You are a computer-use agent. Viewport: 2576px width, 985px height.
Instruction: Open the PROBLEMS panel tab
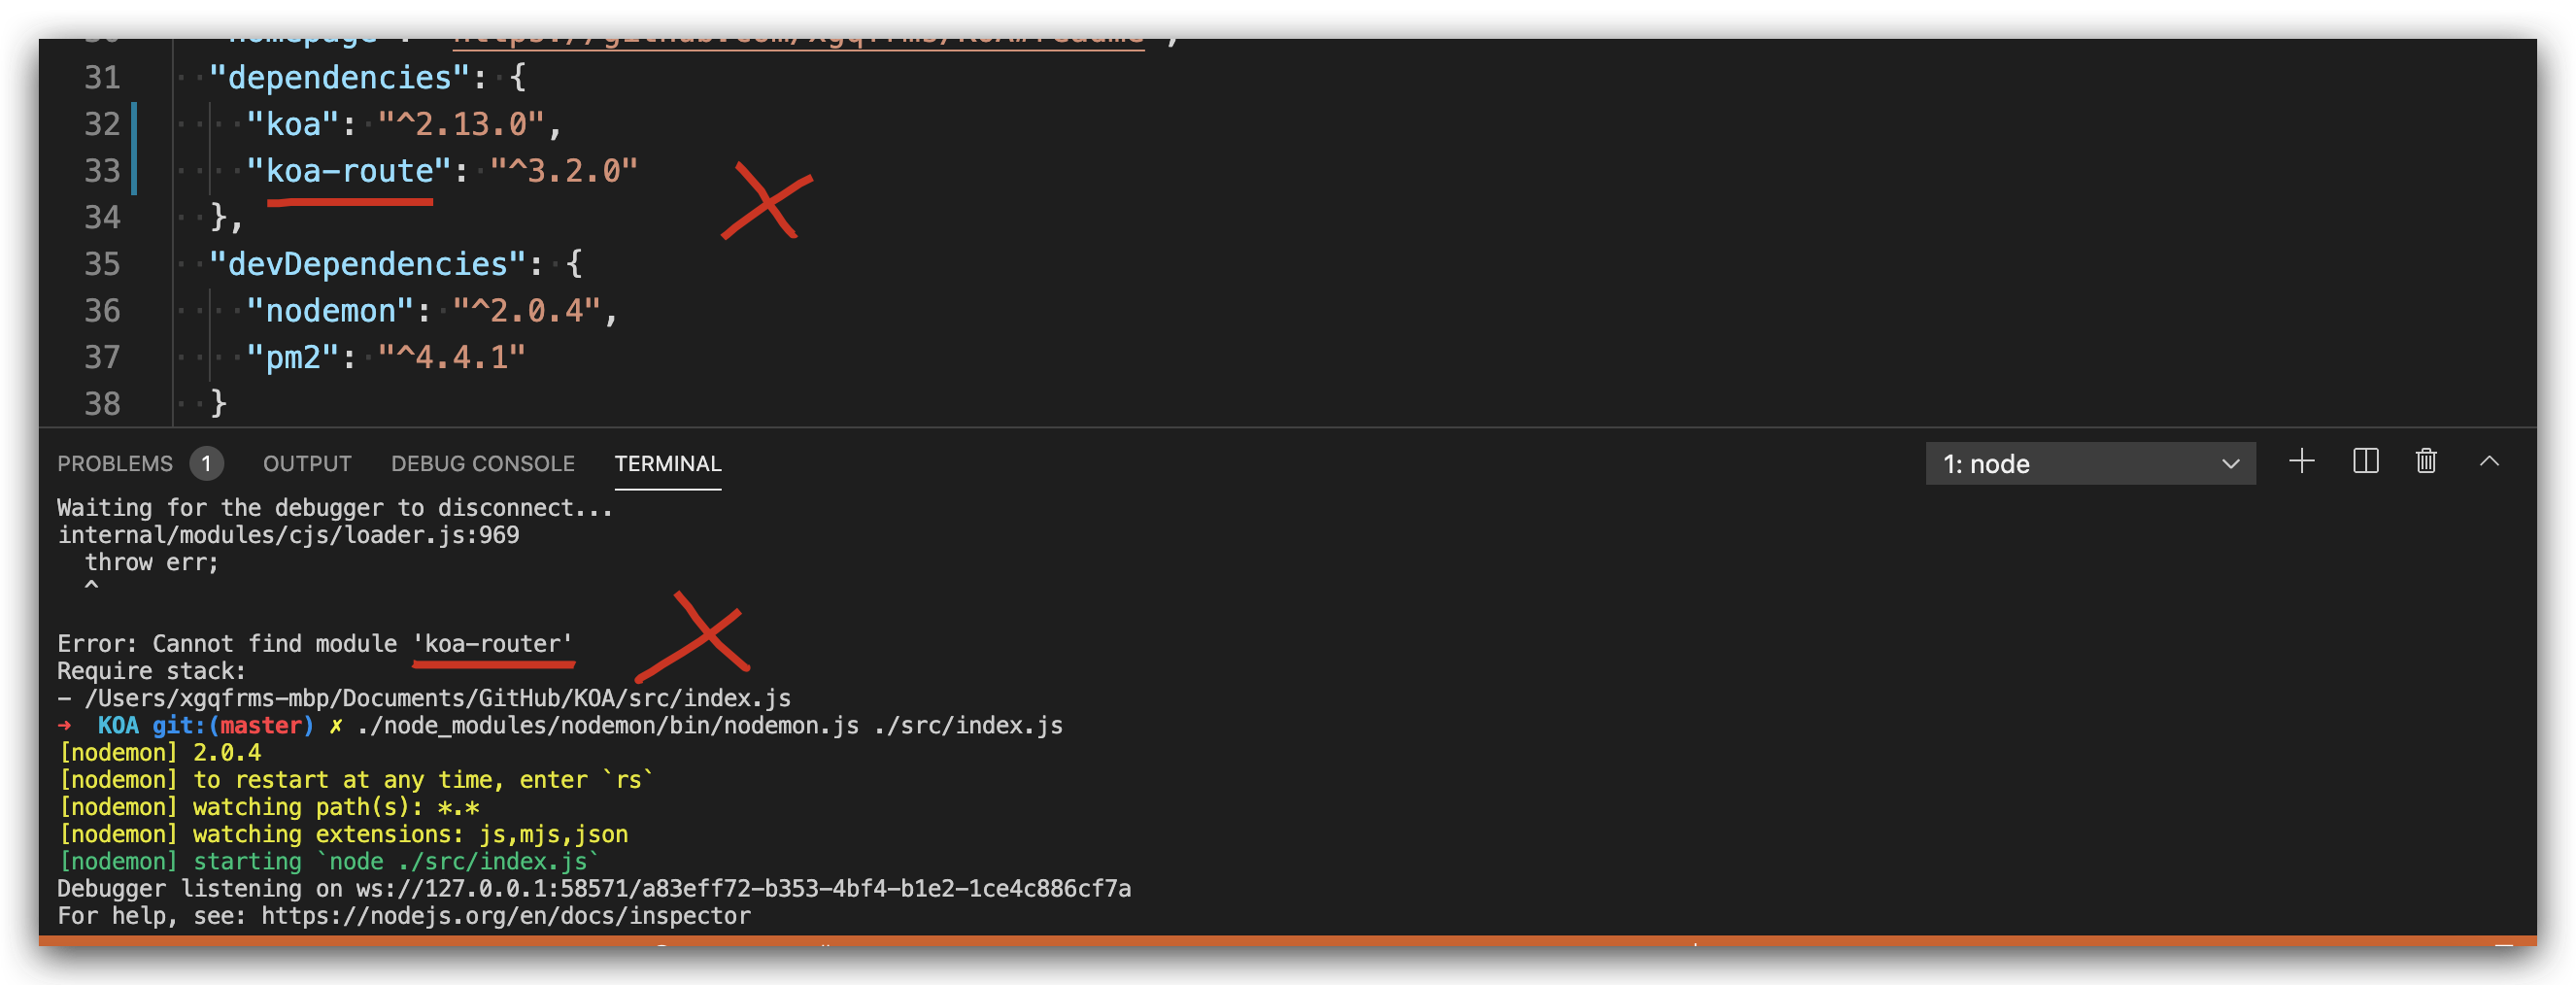click(x=115, y=464)
